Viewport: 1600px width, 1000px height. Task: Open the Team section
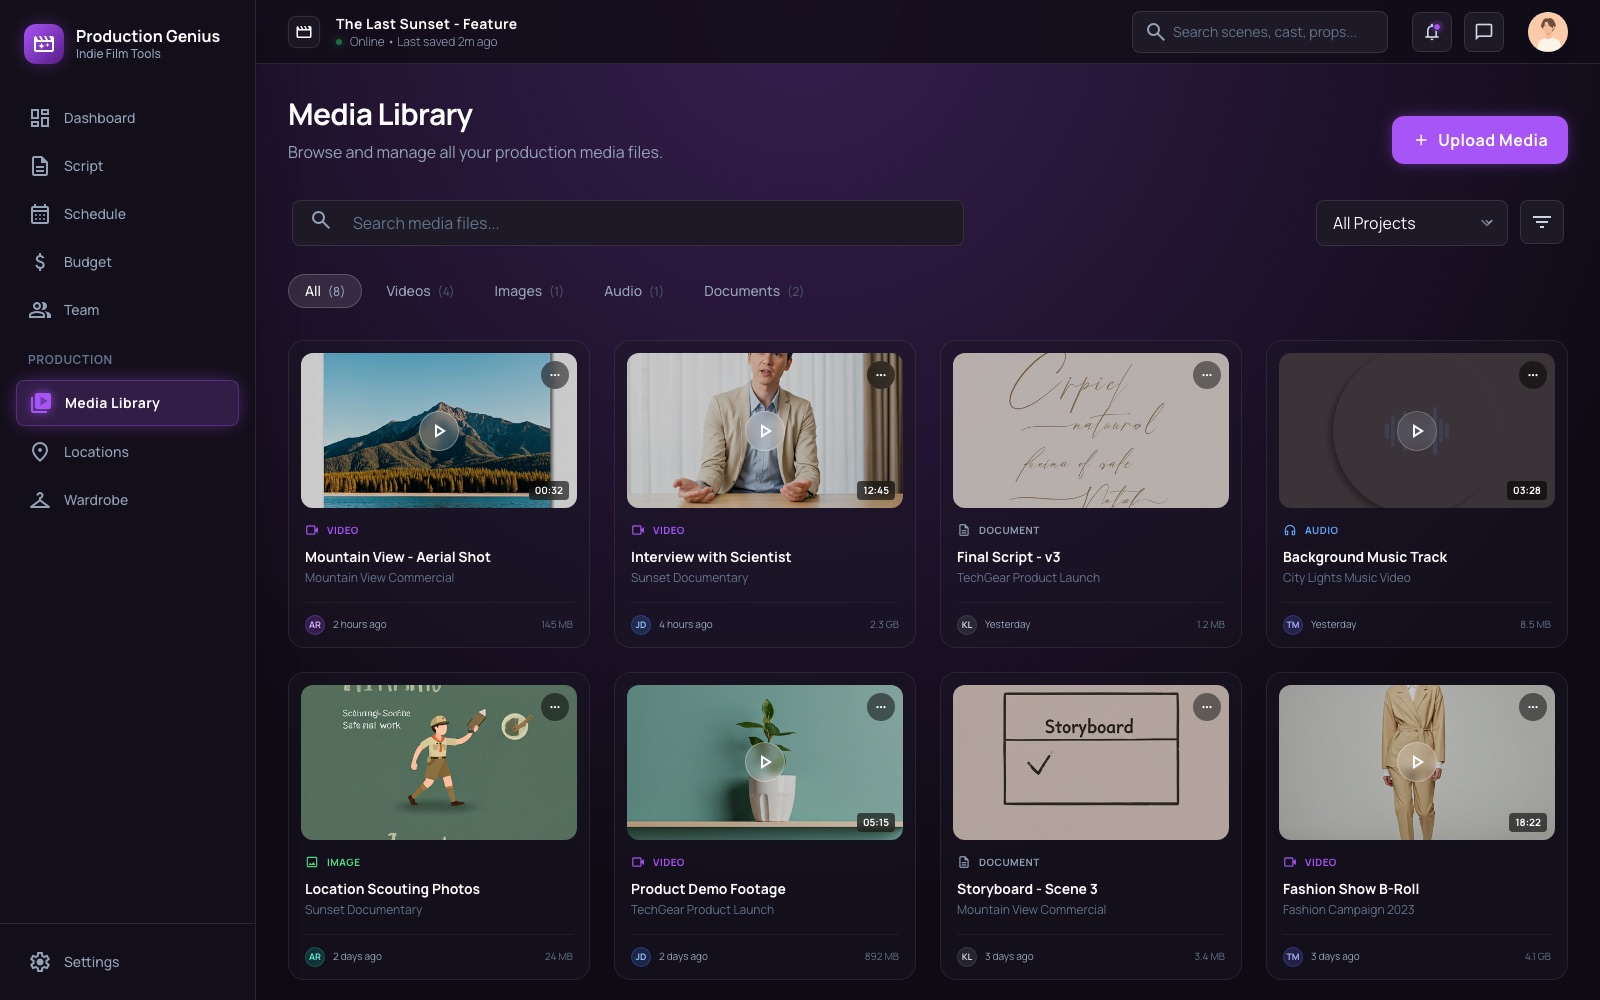coord(127,310)
